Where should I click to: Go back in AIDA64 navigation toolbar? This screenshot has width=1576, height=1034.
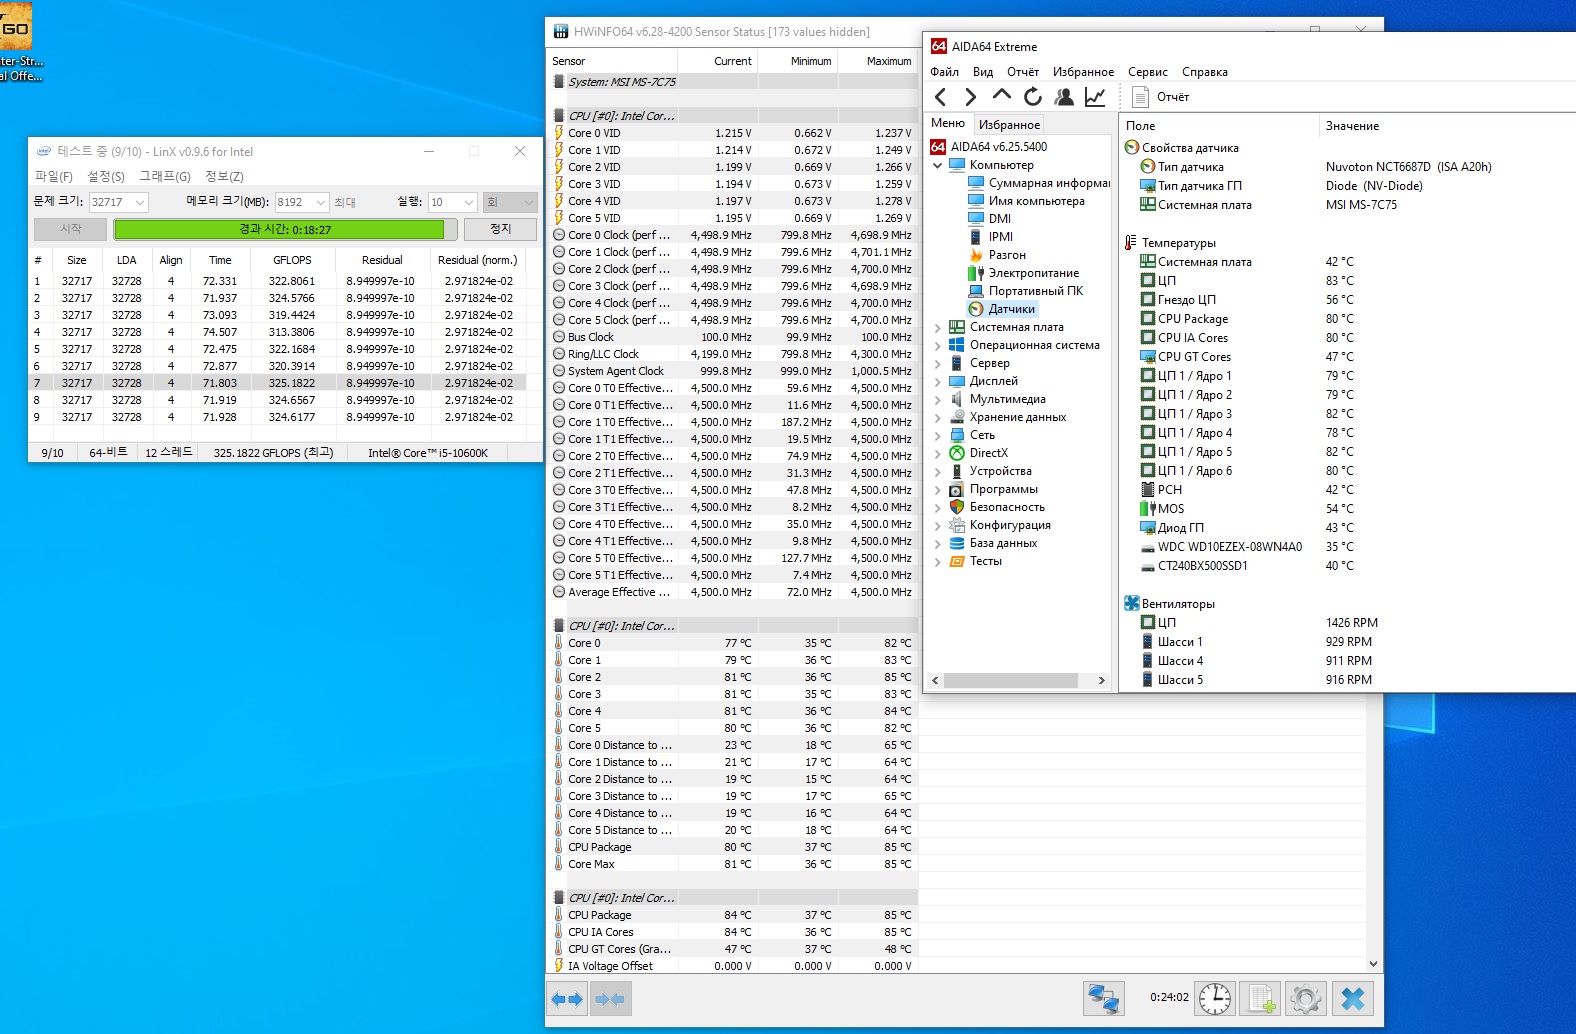940,97
